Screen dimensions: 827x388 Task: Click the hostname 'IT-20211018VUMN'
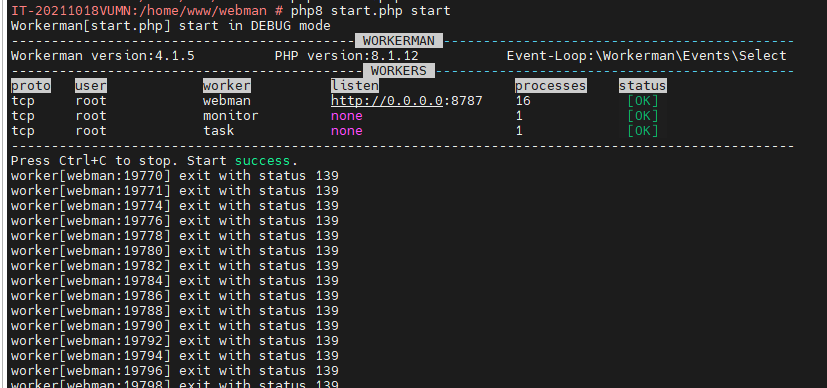coord(71,11)
